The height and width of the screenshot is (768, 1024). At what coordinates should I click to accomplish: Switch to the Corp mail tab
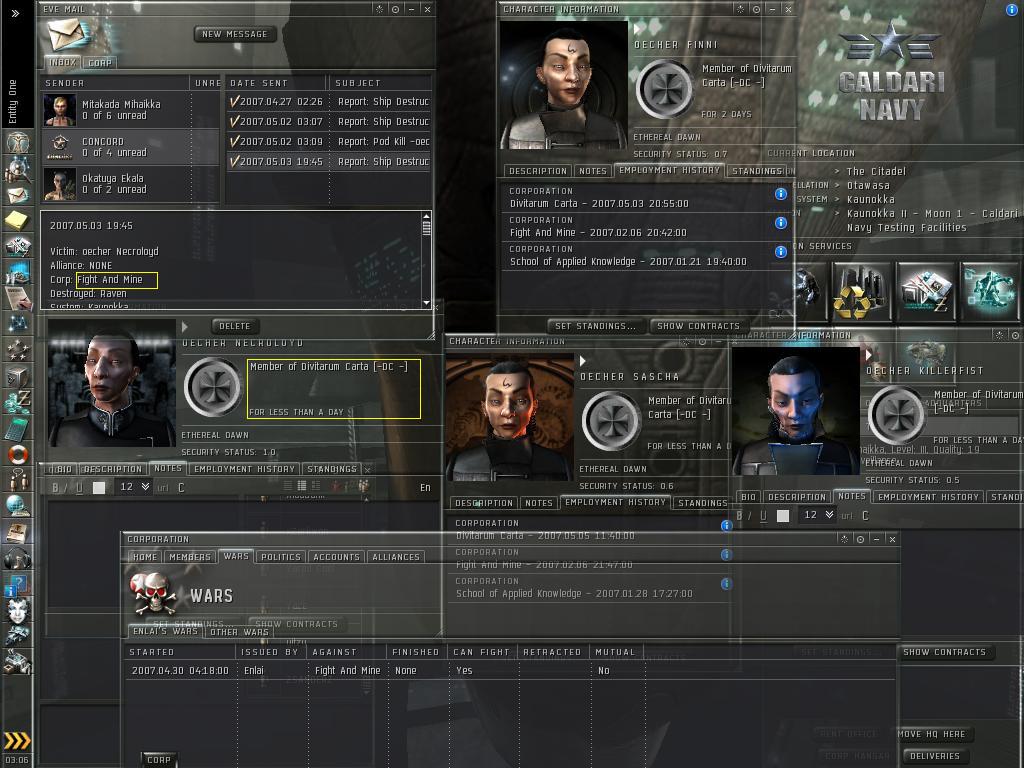pos(100,63)
